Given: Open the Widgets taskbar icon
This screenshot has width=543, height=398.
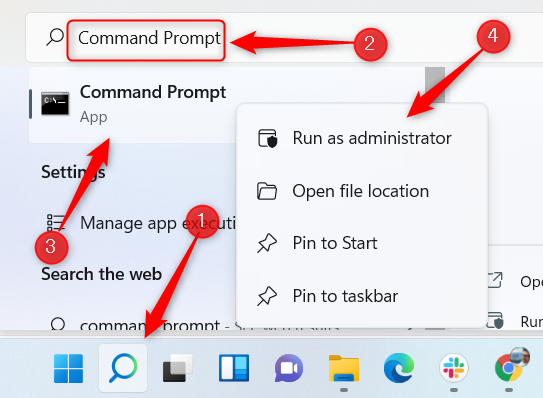Looking at the screenshot, I should (x=234, y=368).
